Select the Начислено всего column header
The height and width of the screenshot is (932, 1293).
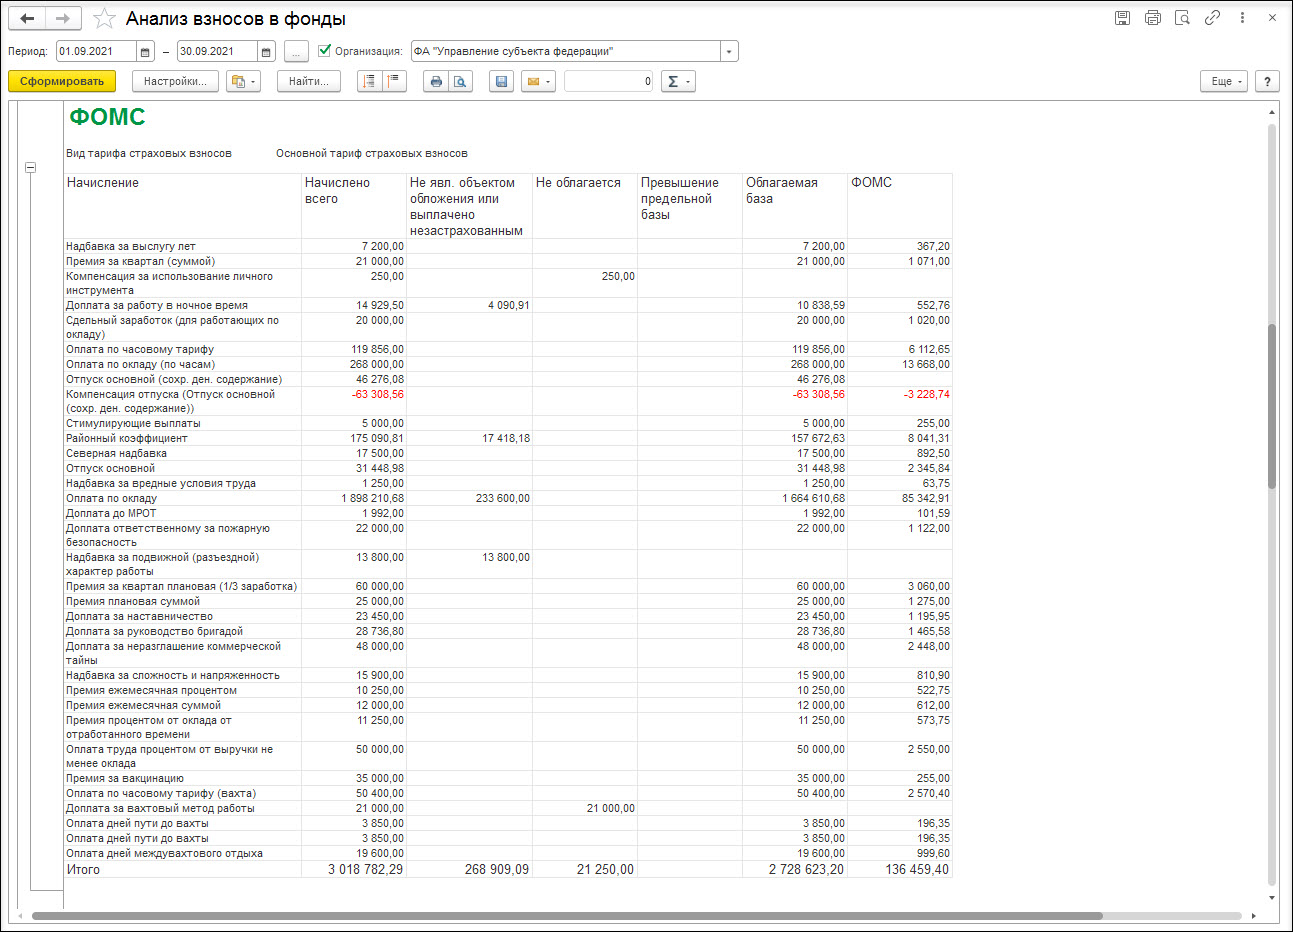coord(354,206)
